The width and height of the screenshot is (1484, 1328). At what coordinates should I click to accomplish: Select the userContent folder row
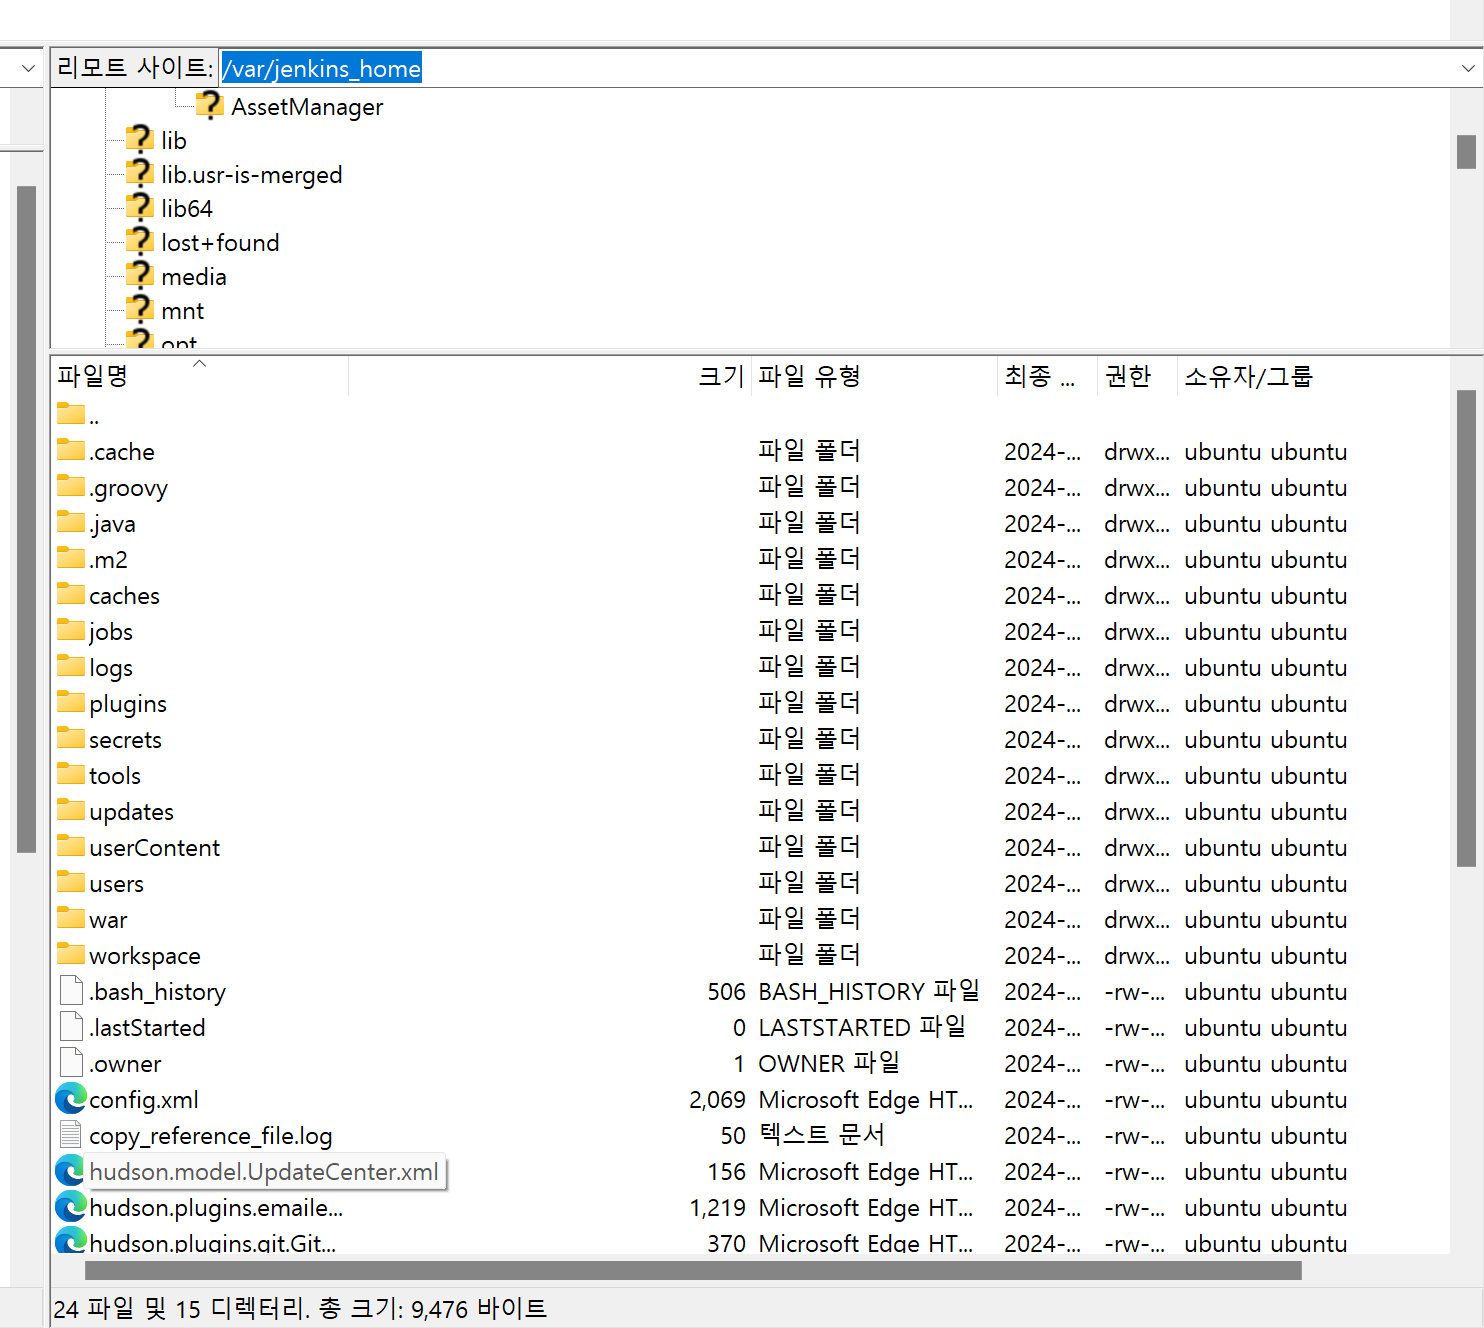point(750,847)
